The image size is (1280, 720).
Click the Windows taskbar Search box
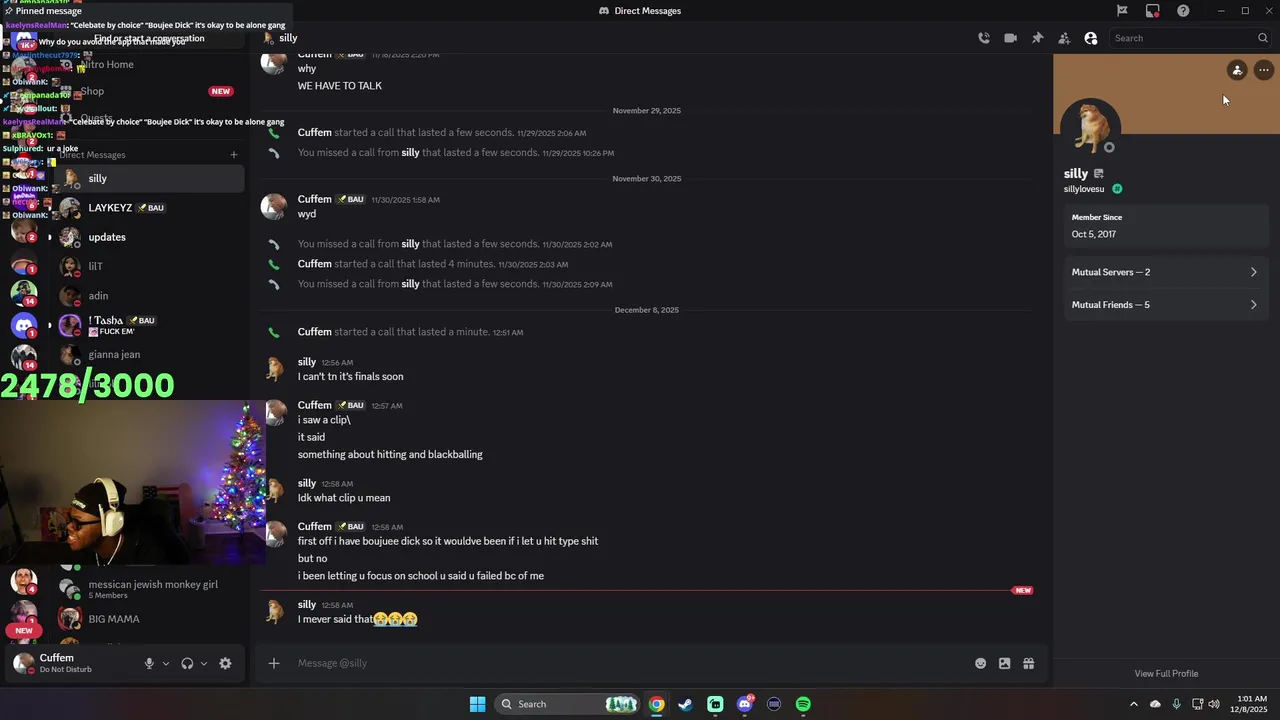tap(567, 704)
